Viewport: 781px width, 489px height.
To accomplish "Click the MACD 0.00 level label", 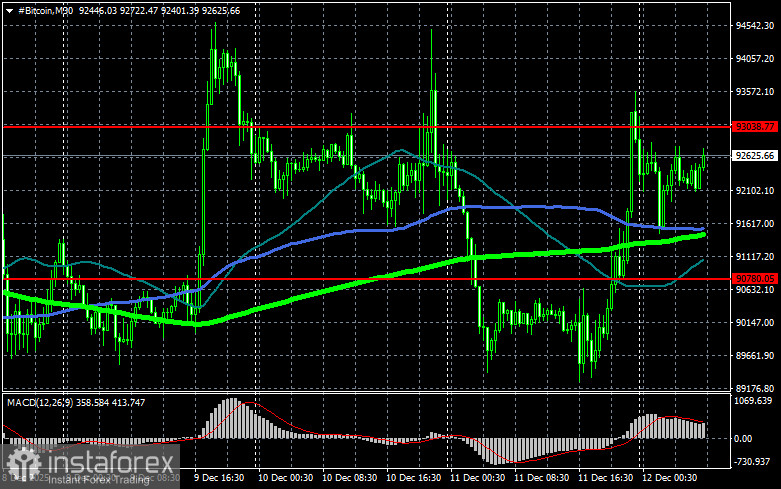I will [743, 439].
